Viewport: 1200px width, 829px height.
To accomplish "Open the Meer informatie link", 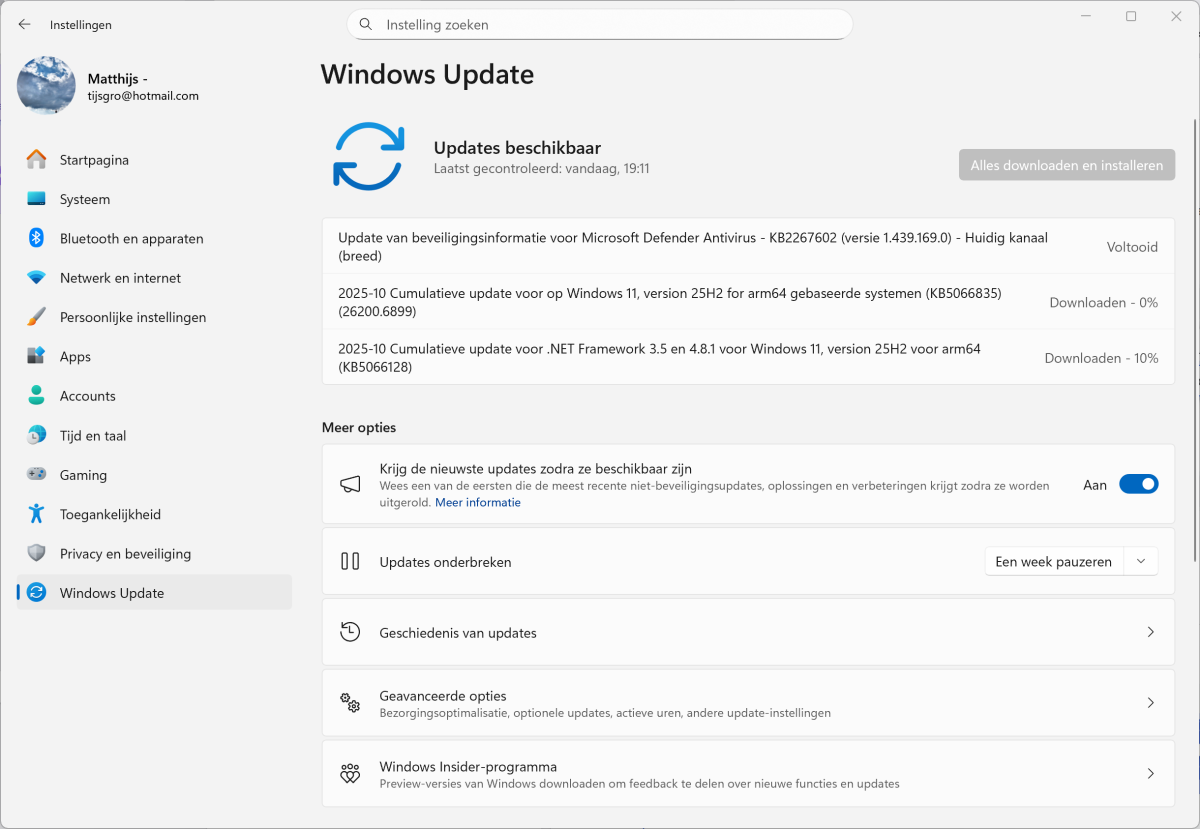I will coord(478,503).
